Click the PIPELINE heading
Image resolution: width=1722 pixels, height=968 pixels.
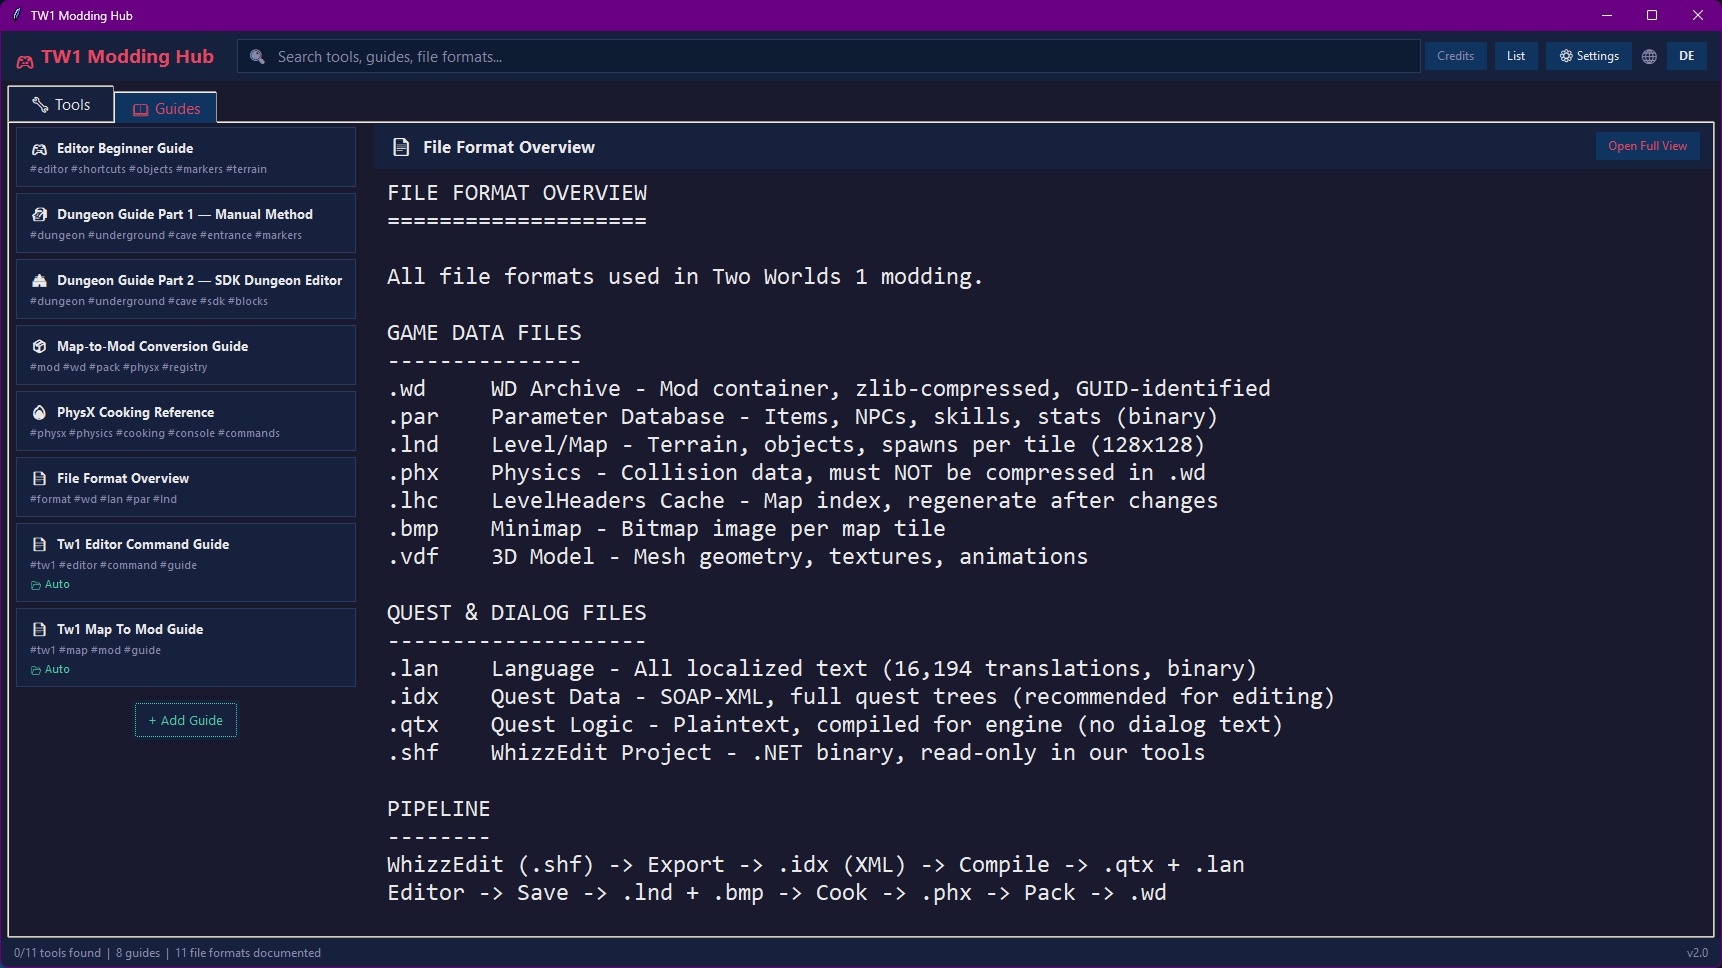point(439,809)
